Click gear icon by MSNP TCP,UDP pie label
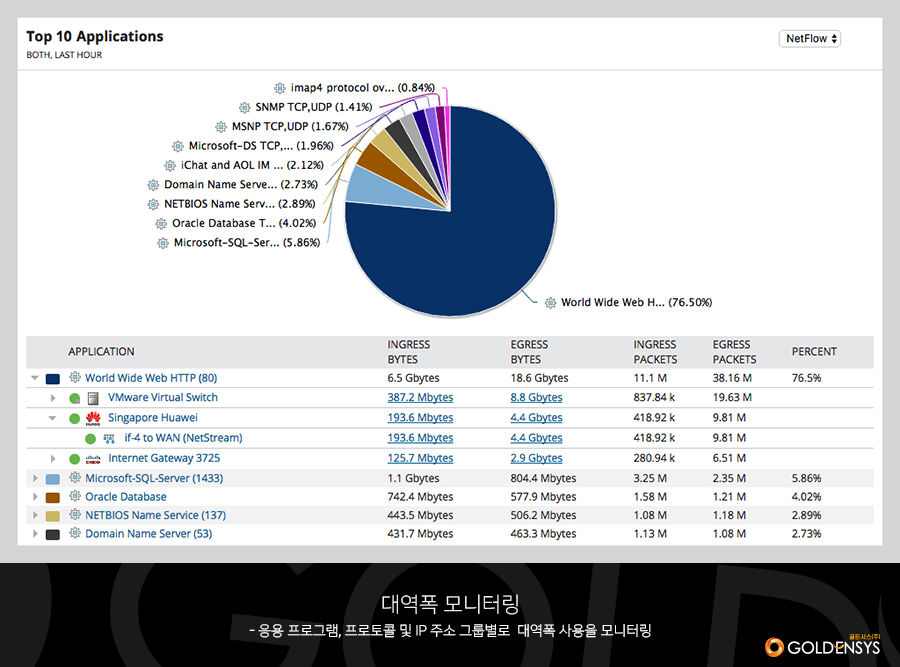Image resolution: width=900 pixels, height=667 pixels. coord(221,127)
